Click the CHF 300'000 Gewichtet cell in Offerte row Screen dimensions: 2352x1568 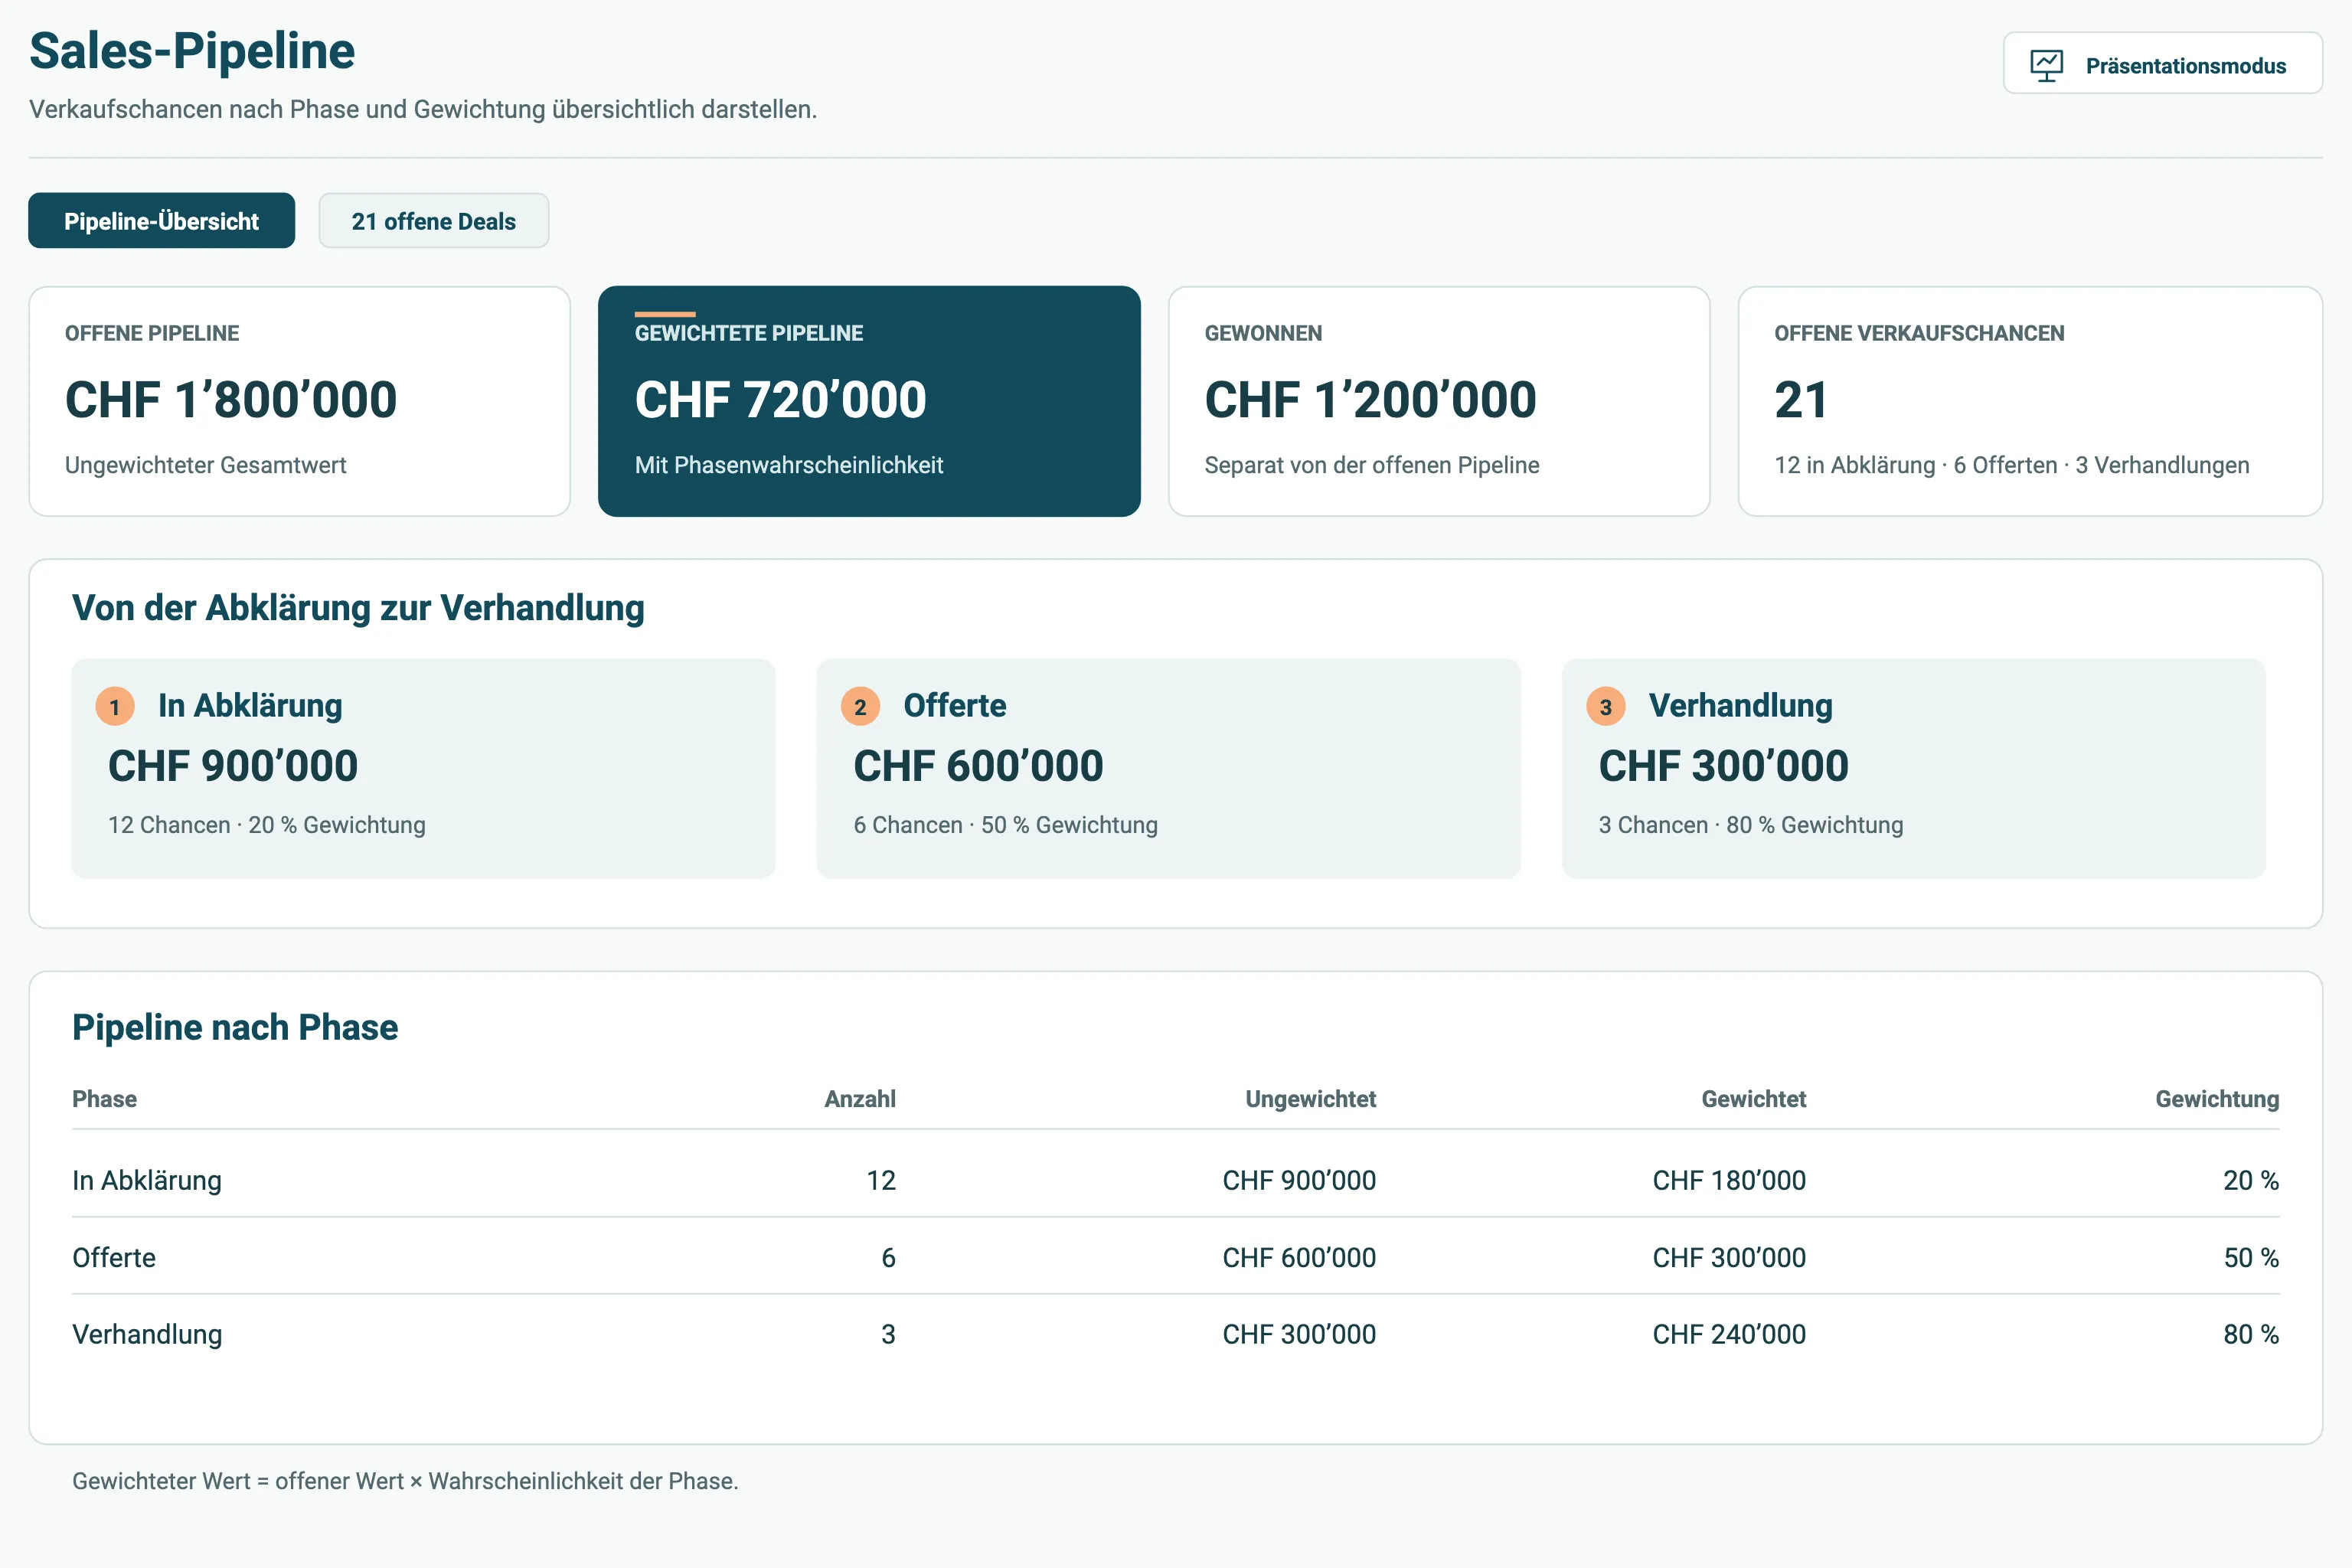pos(1729,1257)
